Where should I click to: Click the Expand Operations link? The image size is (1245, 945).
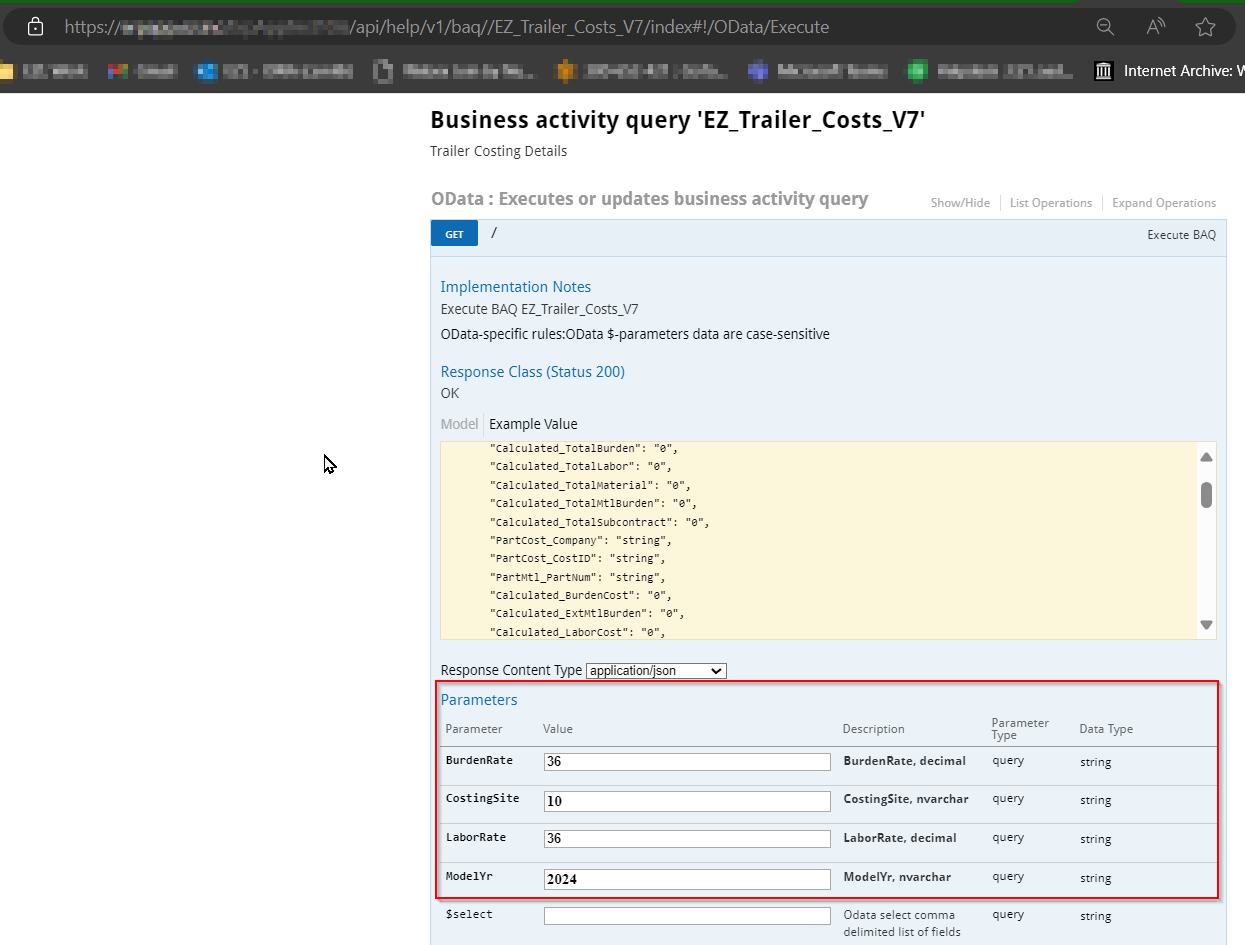1164,203
